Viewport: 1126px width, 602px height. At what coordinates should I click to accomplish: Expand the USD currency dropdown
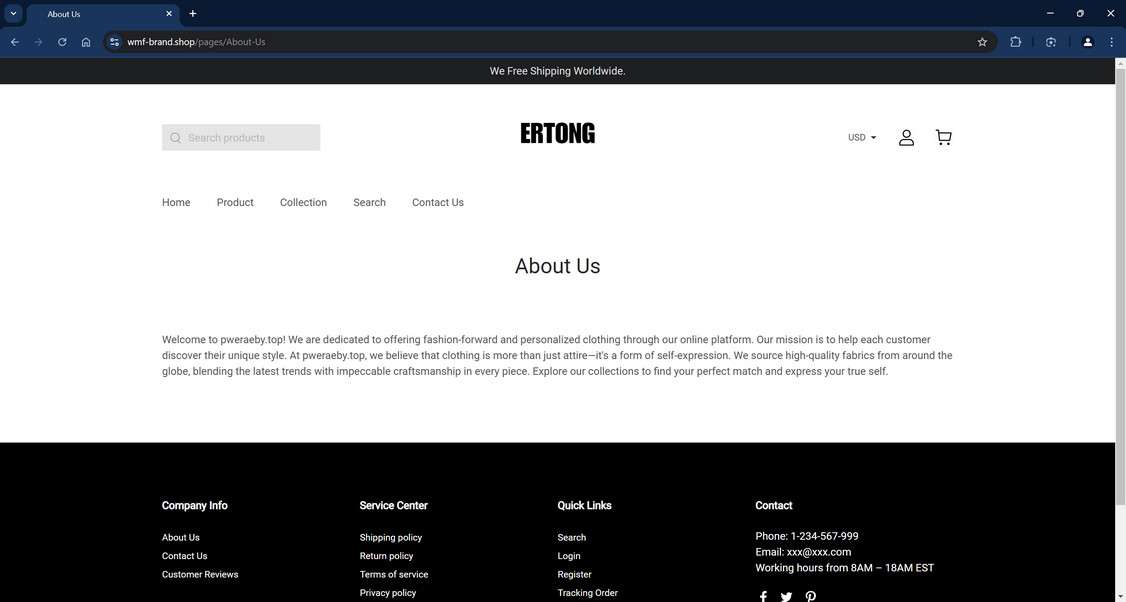[862, 137]
